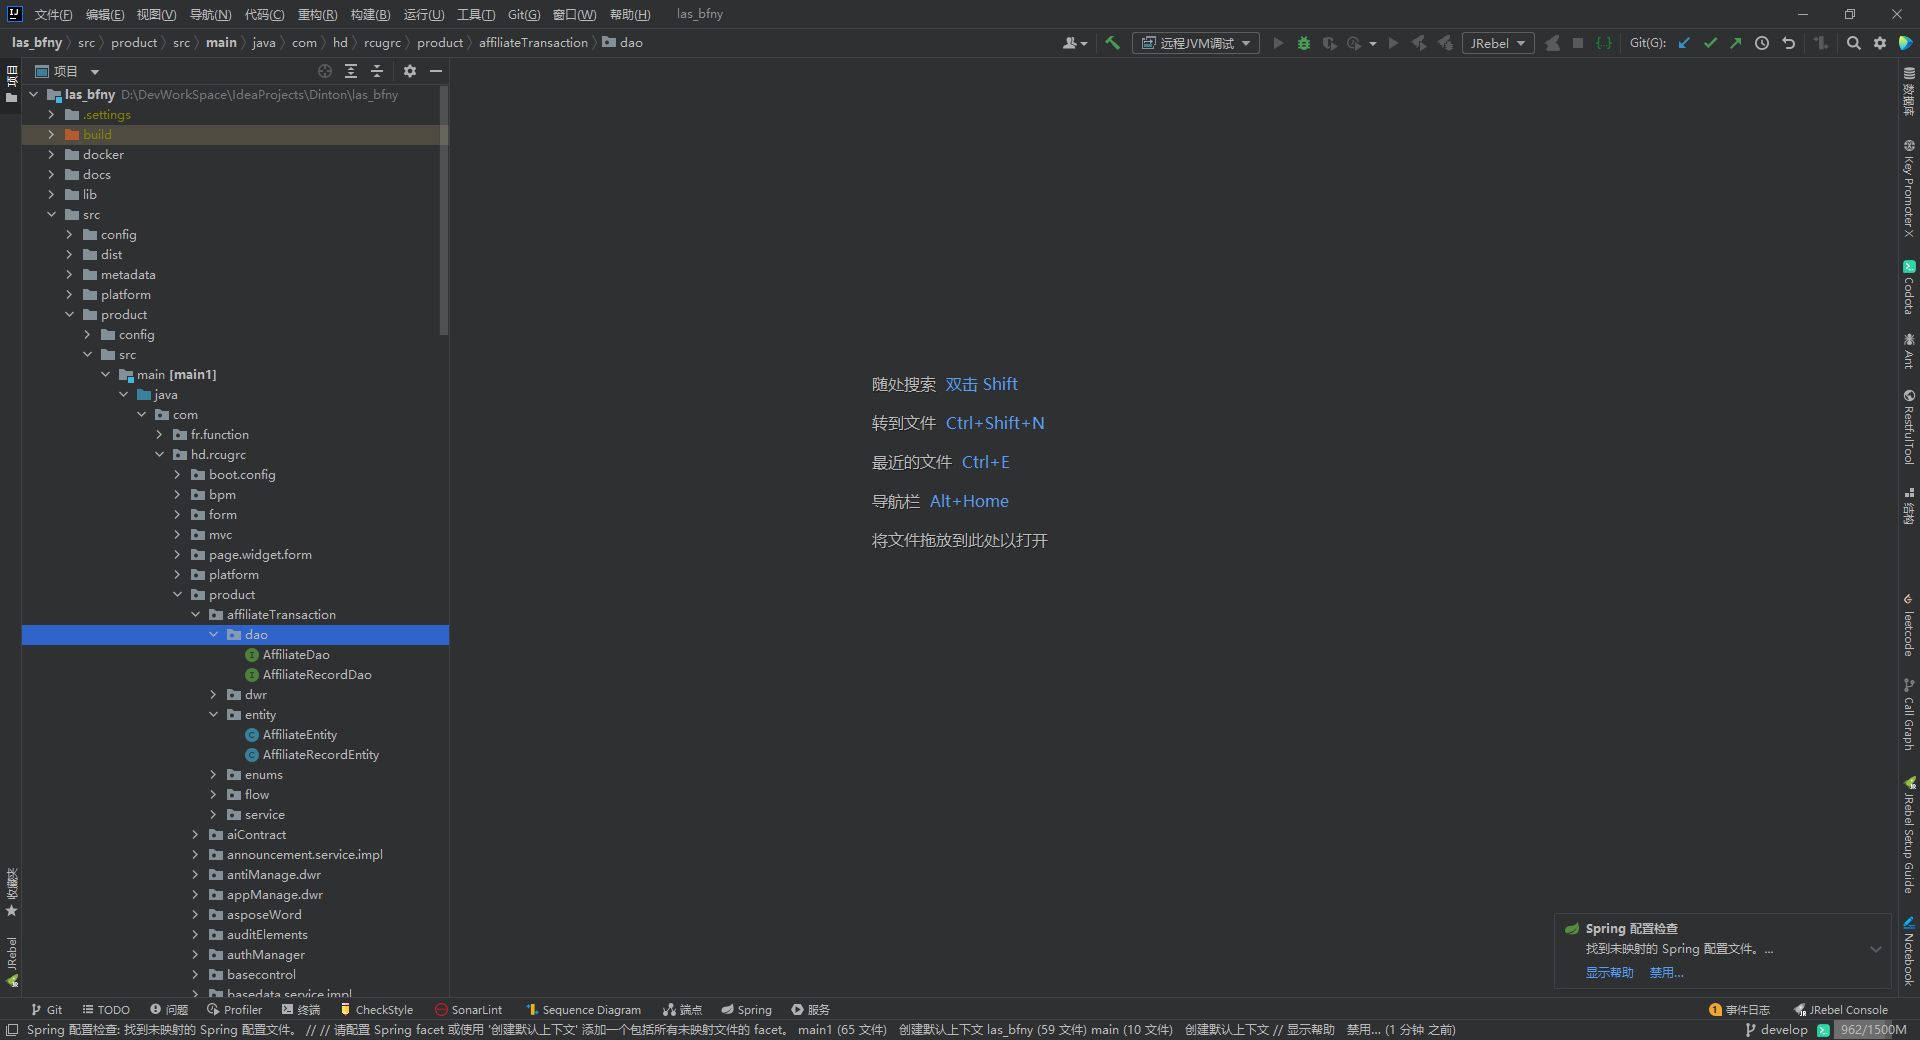Click the green curly braces toolbar icon
The height and width of the screenshot is (1040, 1920).
1604,43
